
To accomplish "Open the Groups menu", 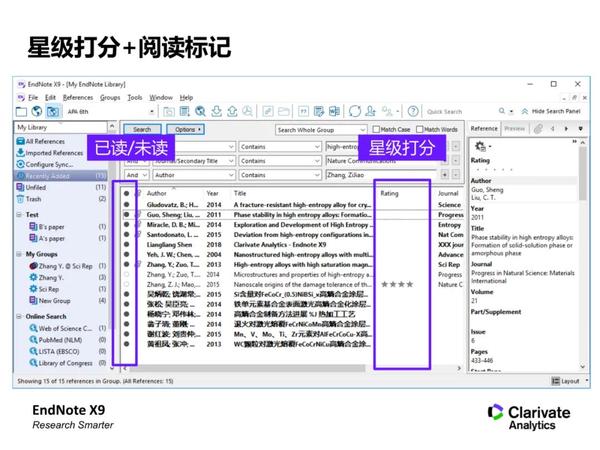I will pyautogui.click(x=110, y=97).
